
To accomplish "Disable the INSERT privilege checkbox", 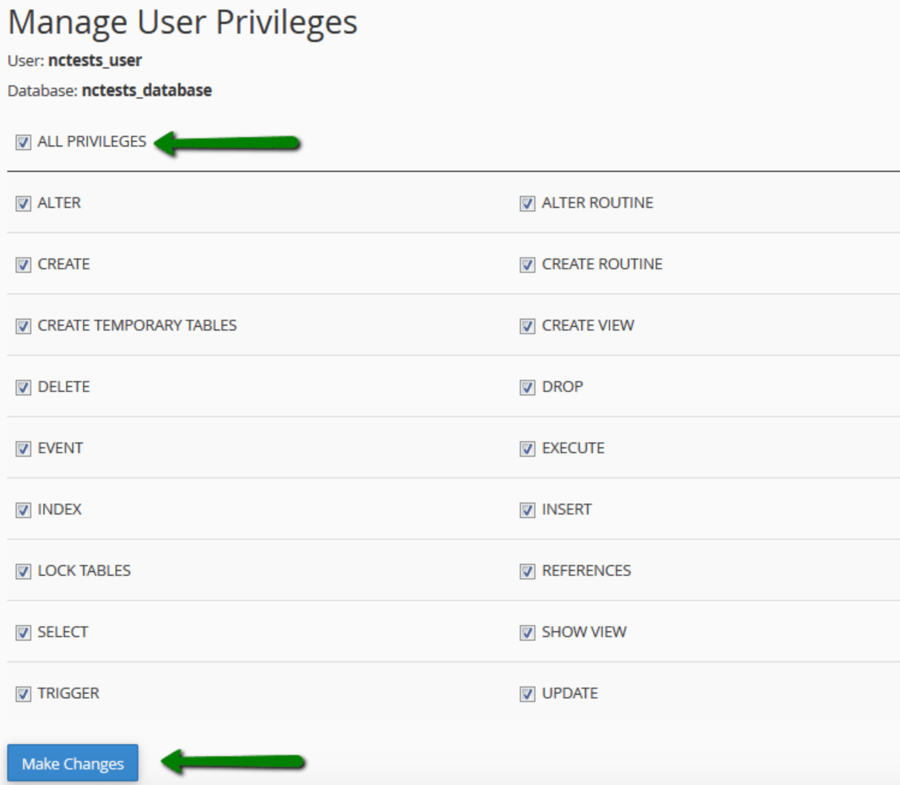I will point(527,510).
